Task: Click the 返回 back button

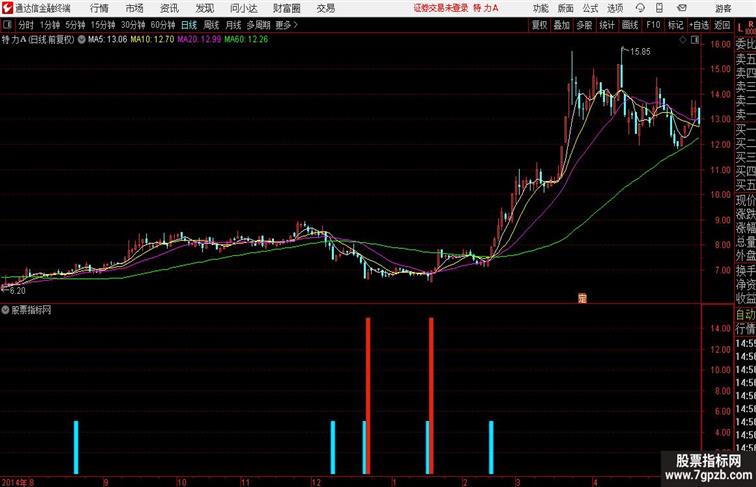Action: [722, 25]
